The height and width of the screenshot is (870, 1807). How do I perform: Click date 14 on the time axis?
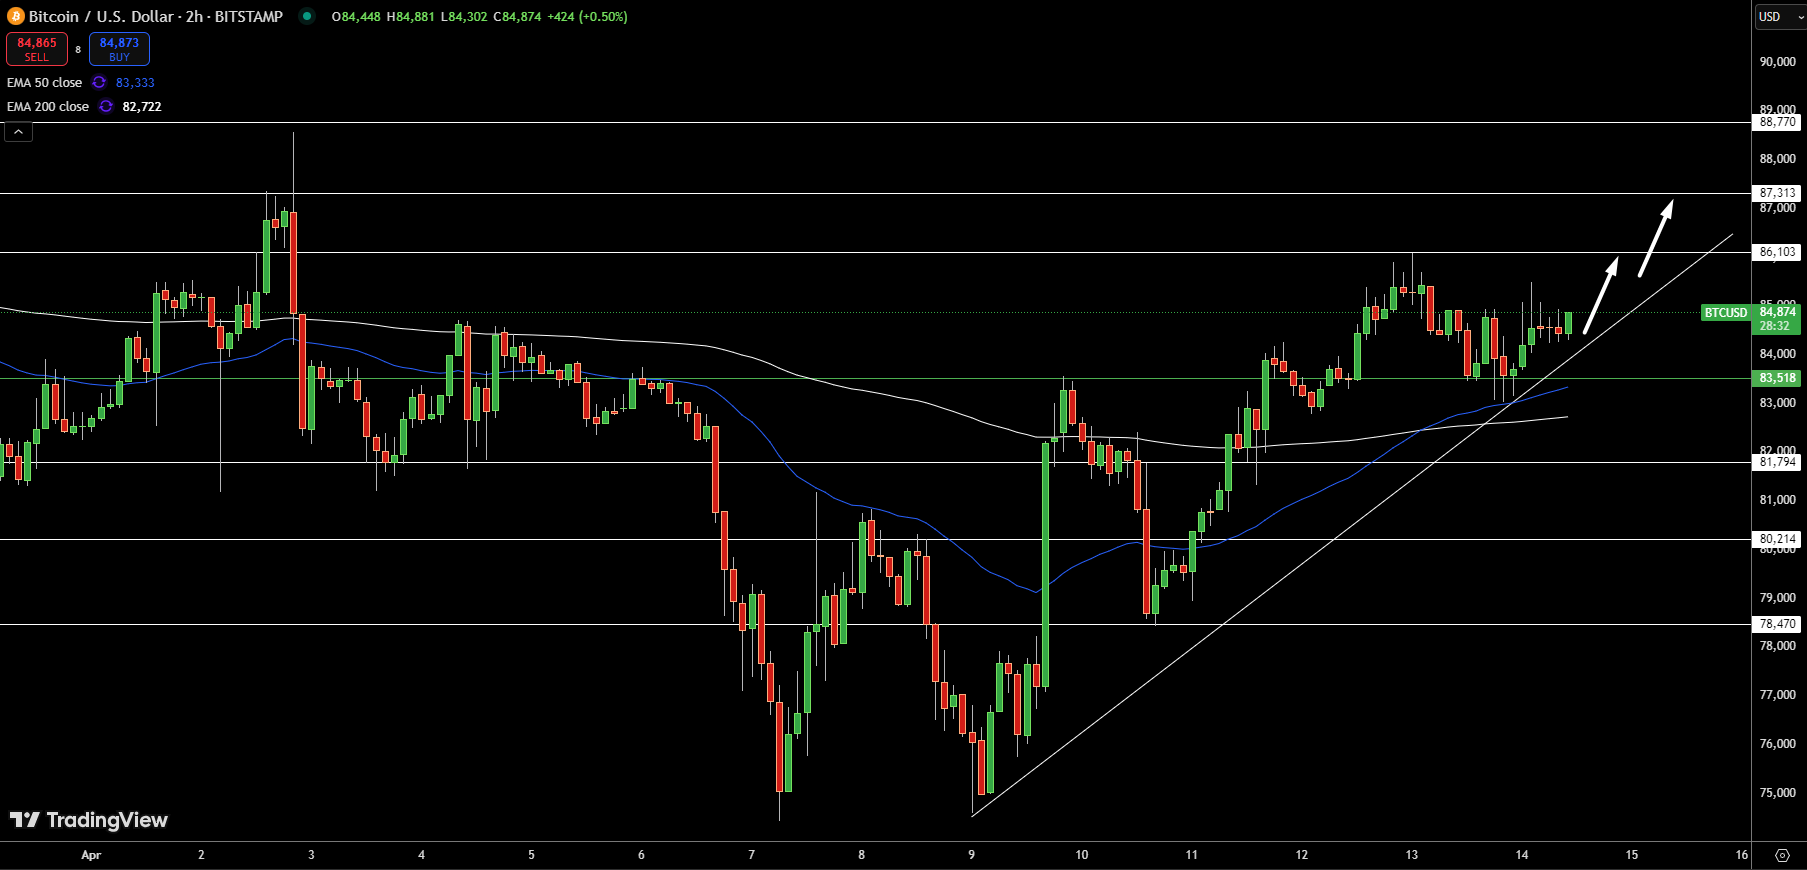coord(1521,855)
